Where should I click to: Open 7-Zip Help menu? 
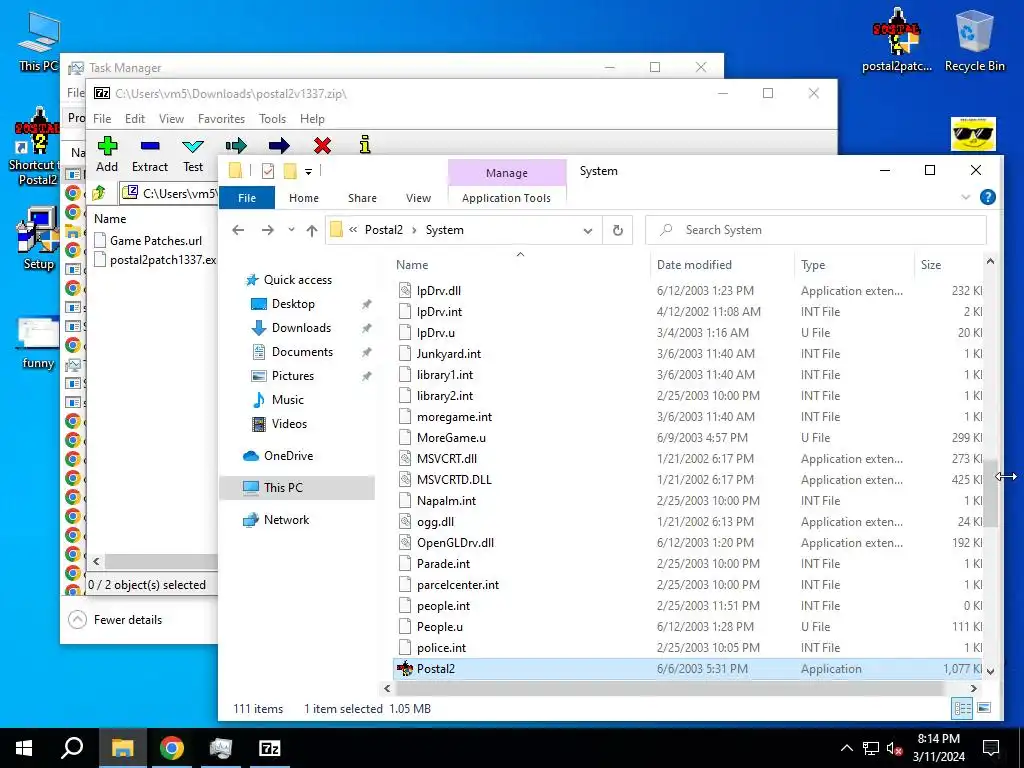click(x=312, y=119)
